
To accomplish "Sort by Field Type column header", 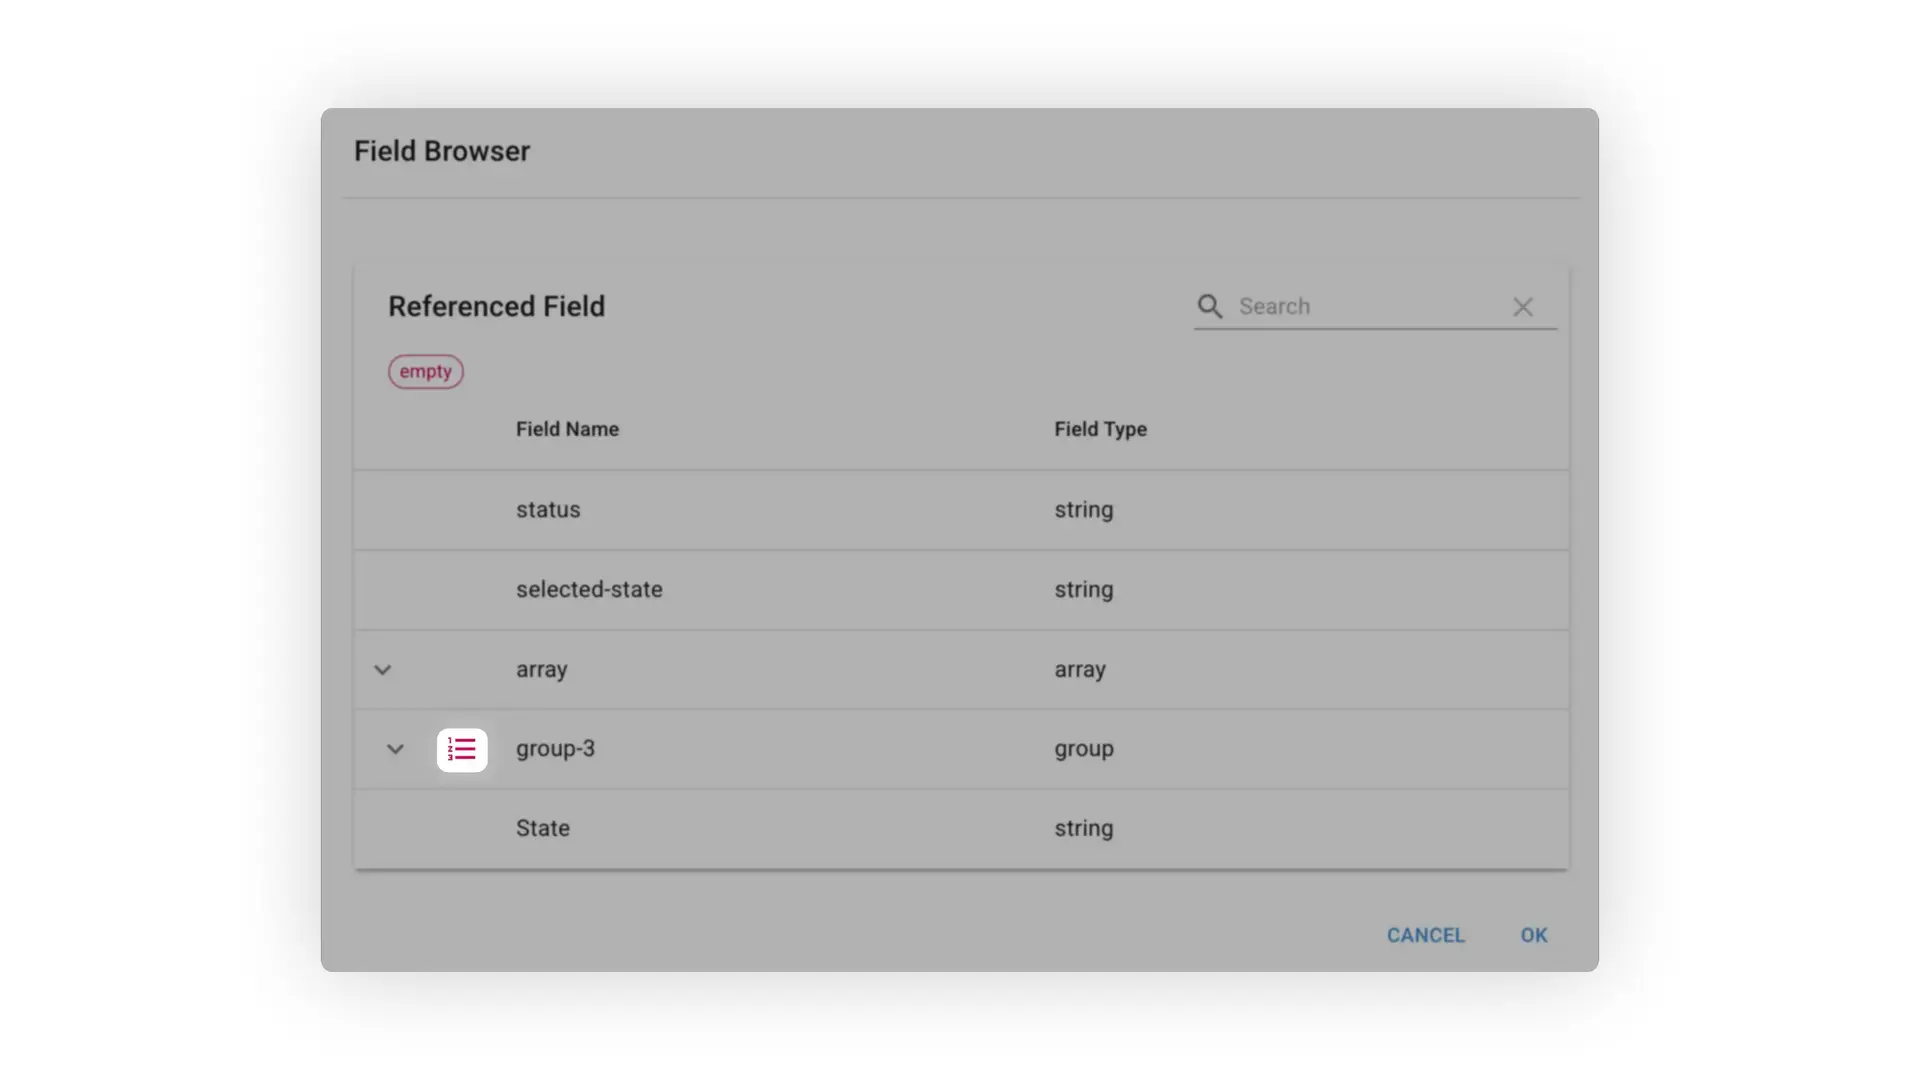I will pyautogui.click(x=1100, y=429).
